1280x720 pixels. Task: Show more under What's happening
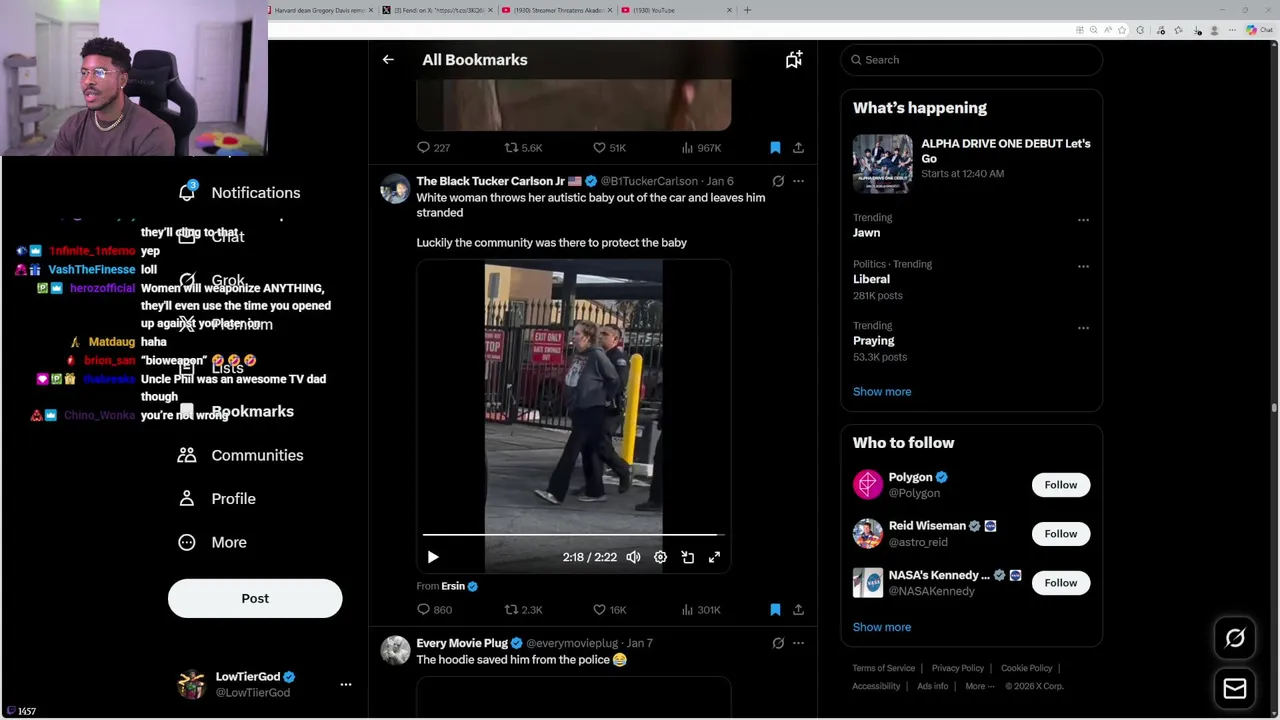click(x=882, y=392)
